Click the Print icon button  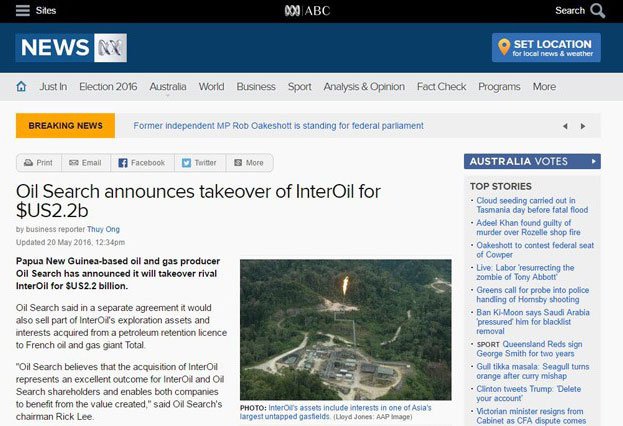coord(39,163)
